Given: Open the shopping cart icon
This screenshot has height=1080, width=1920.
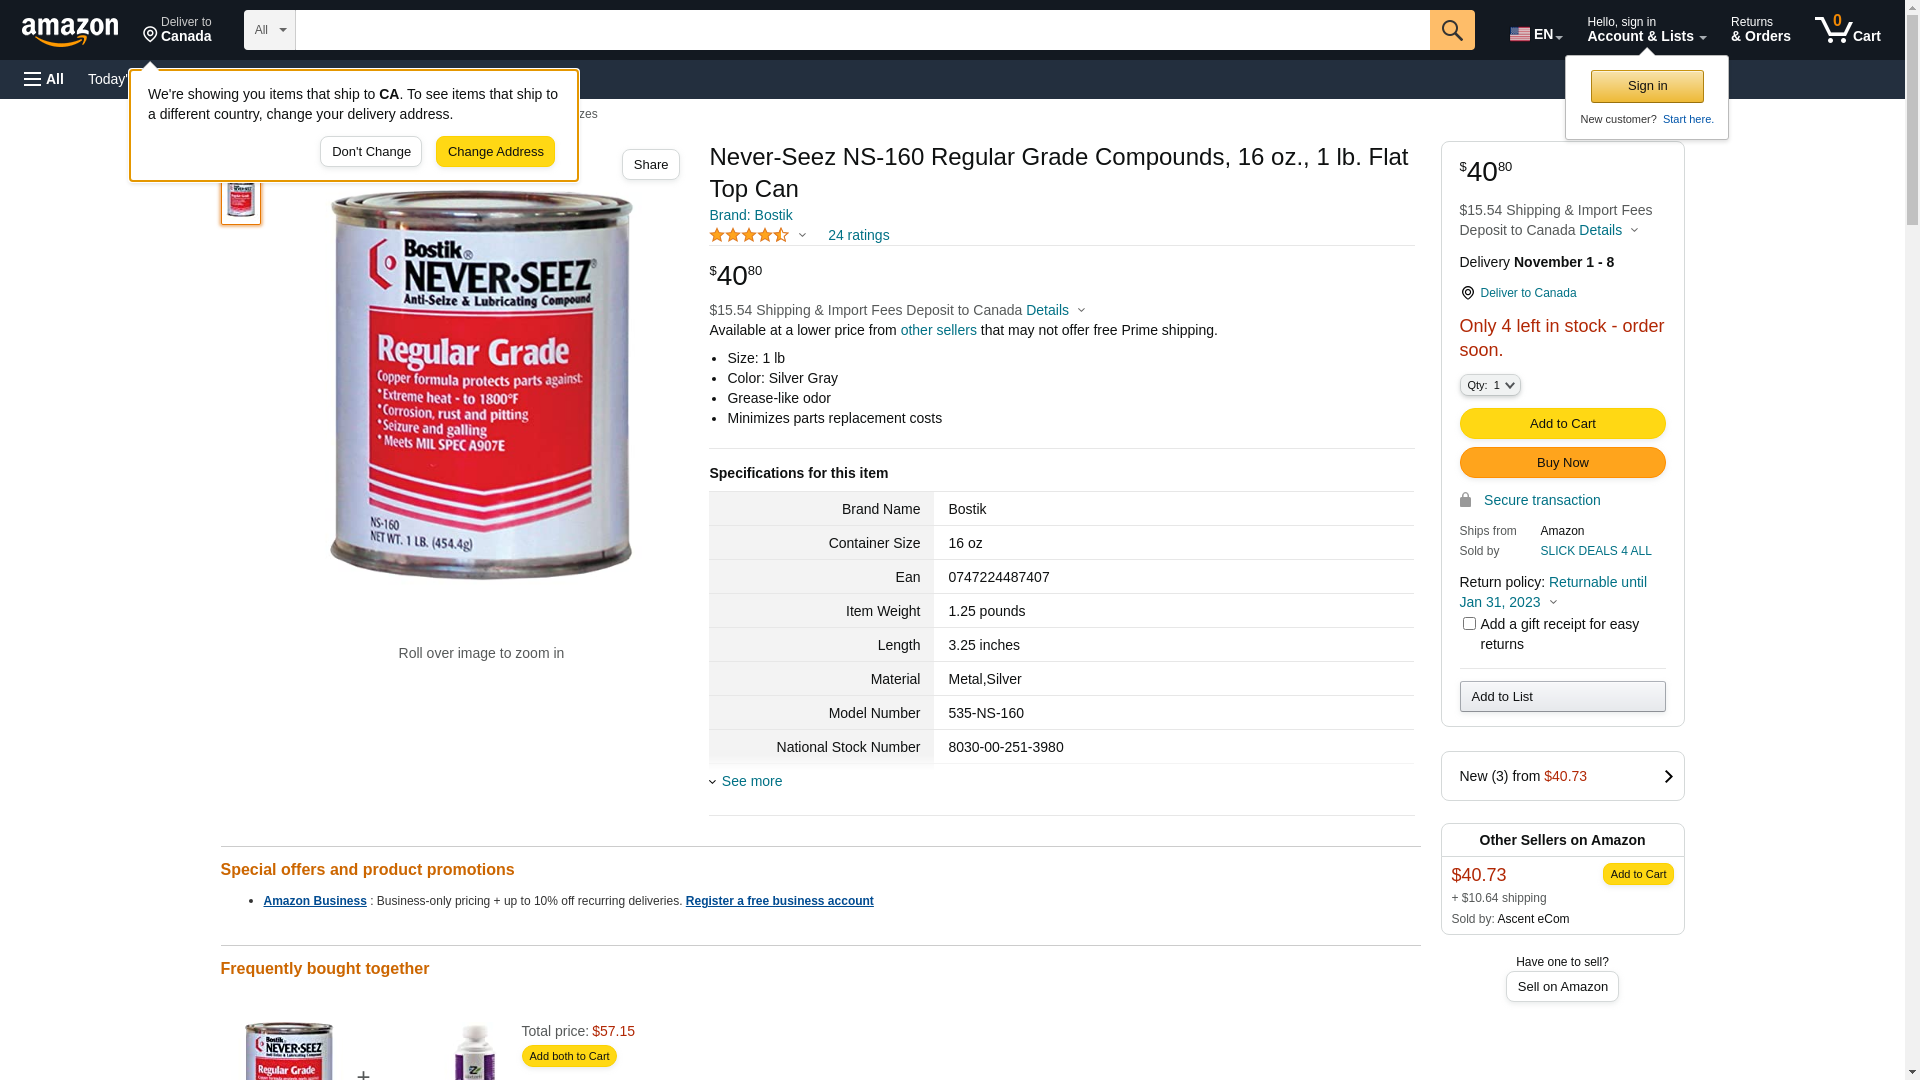Looking at the screenshot, I should (x=1847, y=30).
